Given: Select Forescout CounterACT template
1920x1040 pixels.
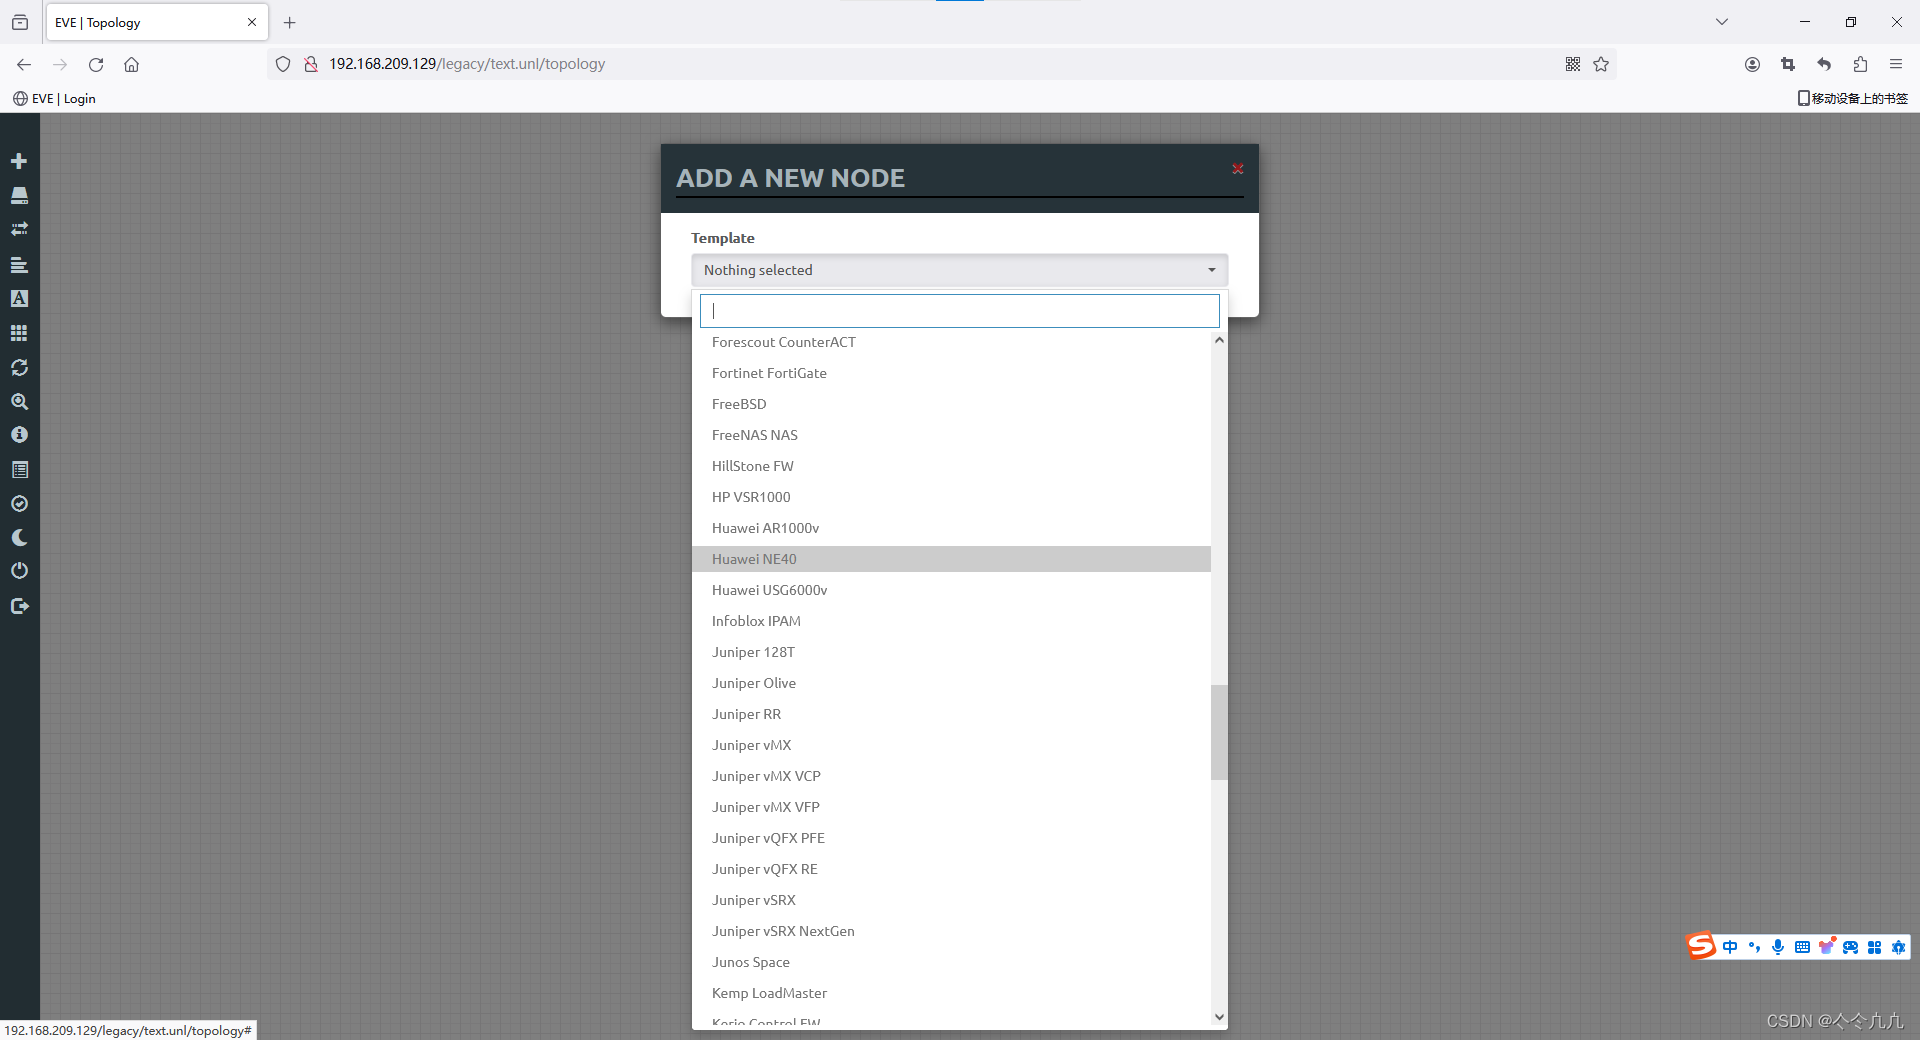Looking at the screenshot, I should point(951,342).
